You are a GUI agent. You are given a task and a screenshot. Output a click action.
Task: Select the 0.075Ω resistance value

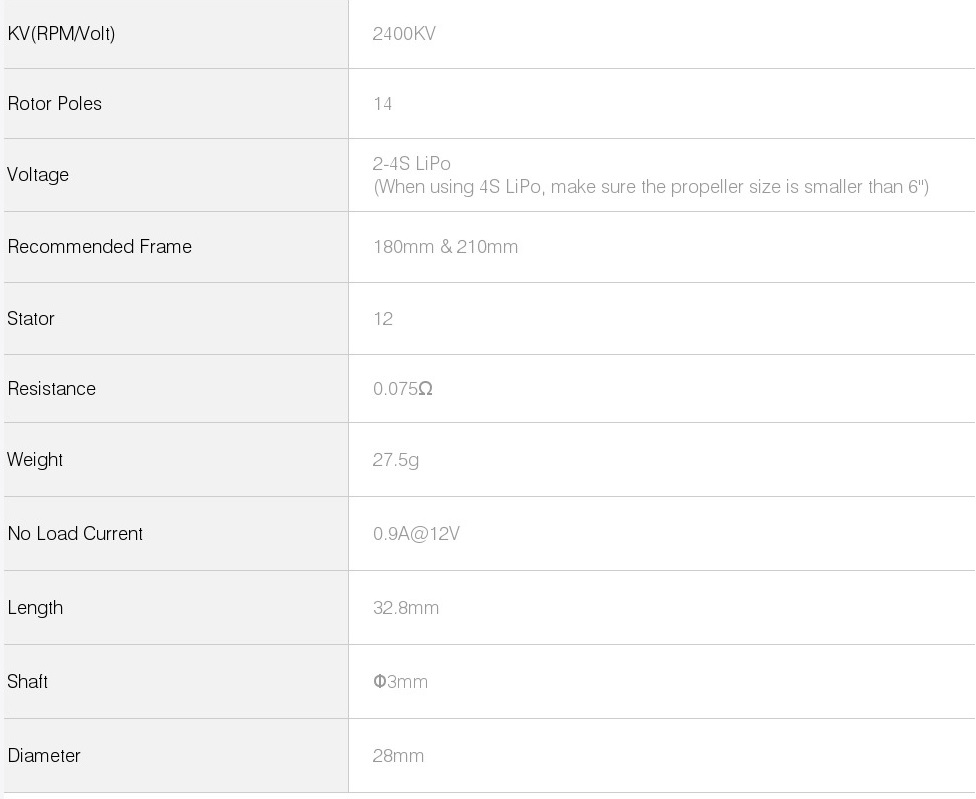pos(403,389)
